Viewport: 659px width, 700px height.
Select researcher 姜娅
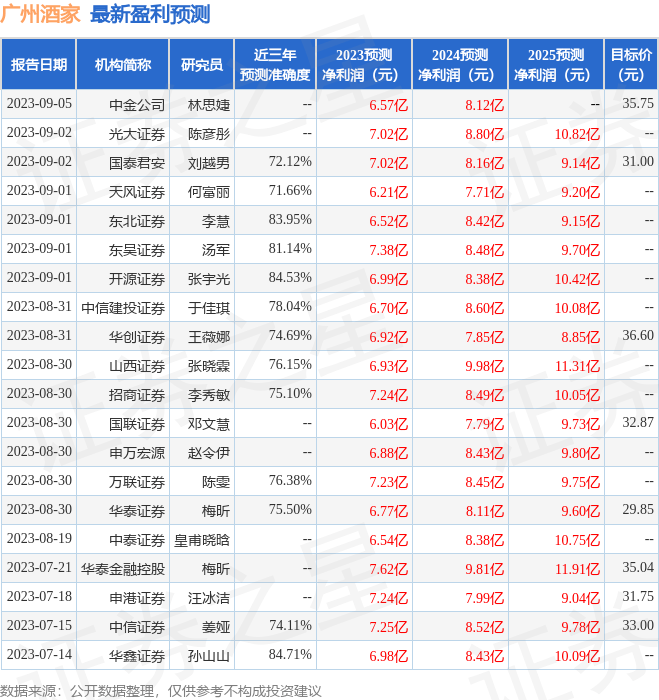(216, 627)
